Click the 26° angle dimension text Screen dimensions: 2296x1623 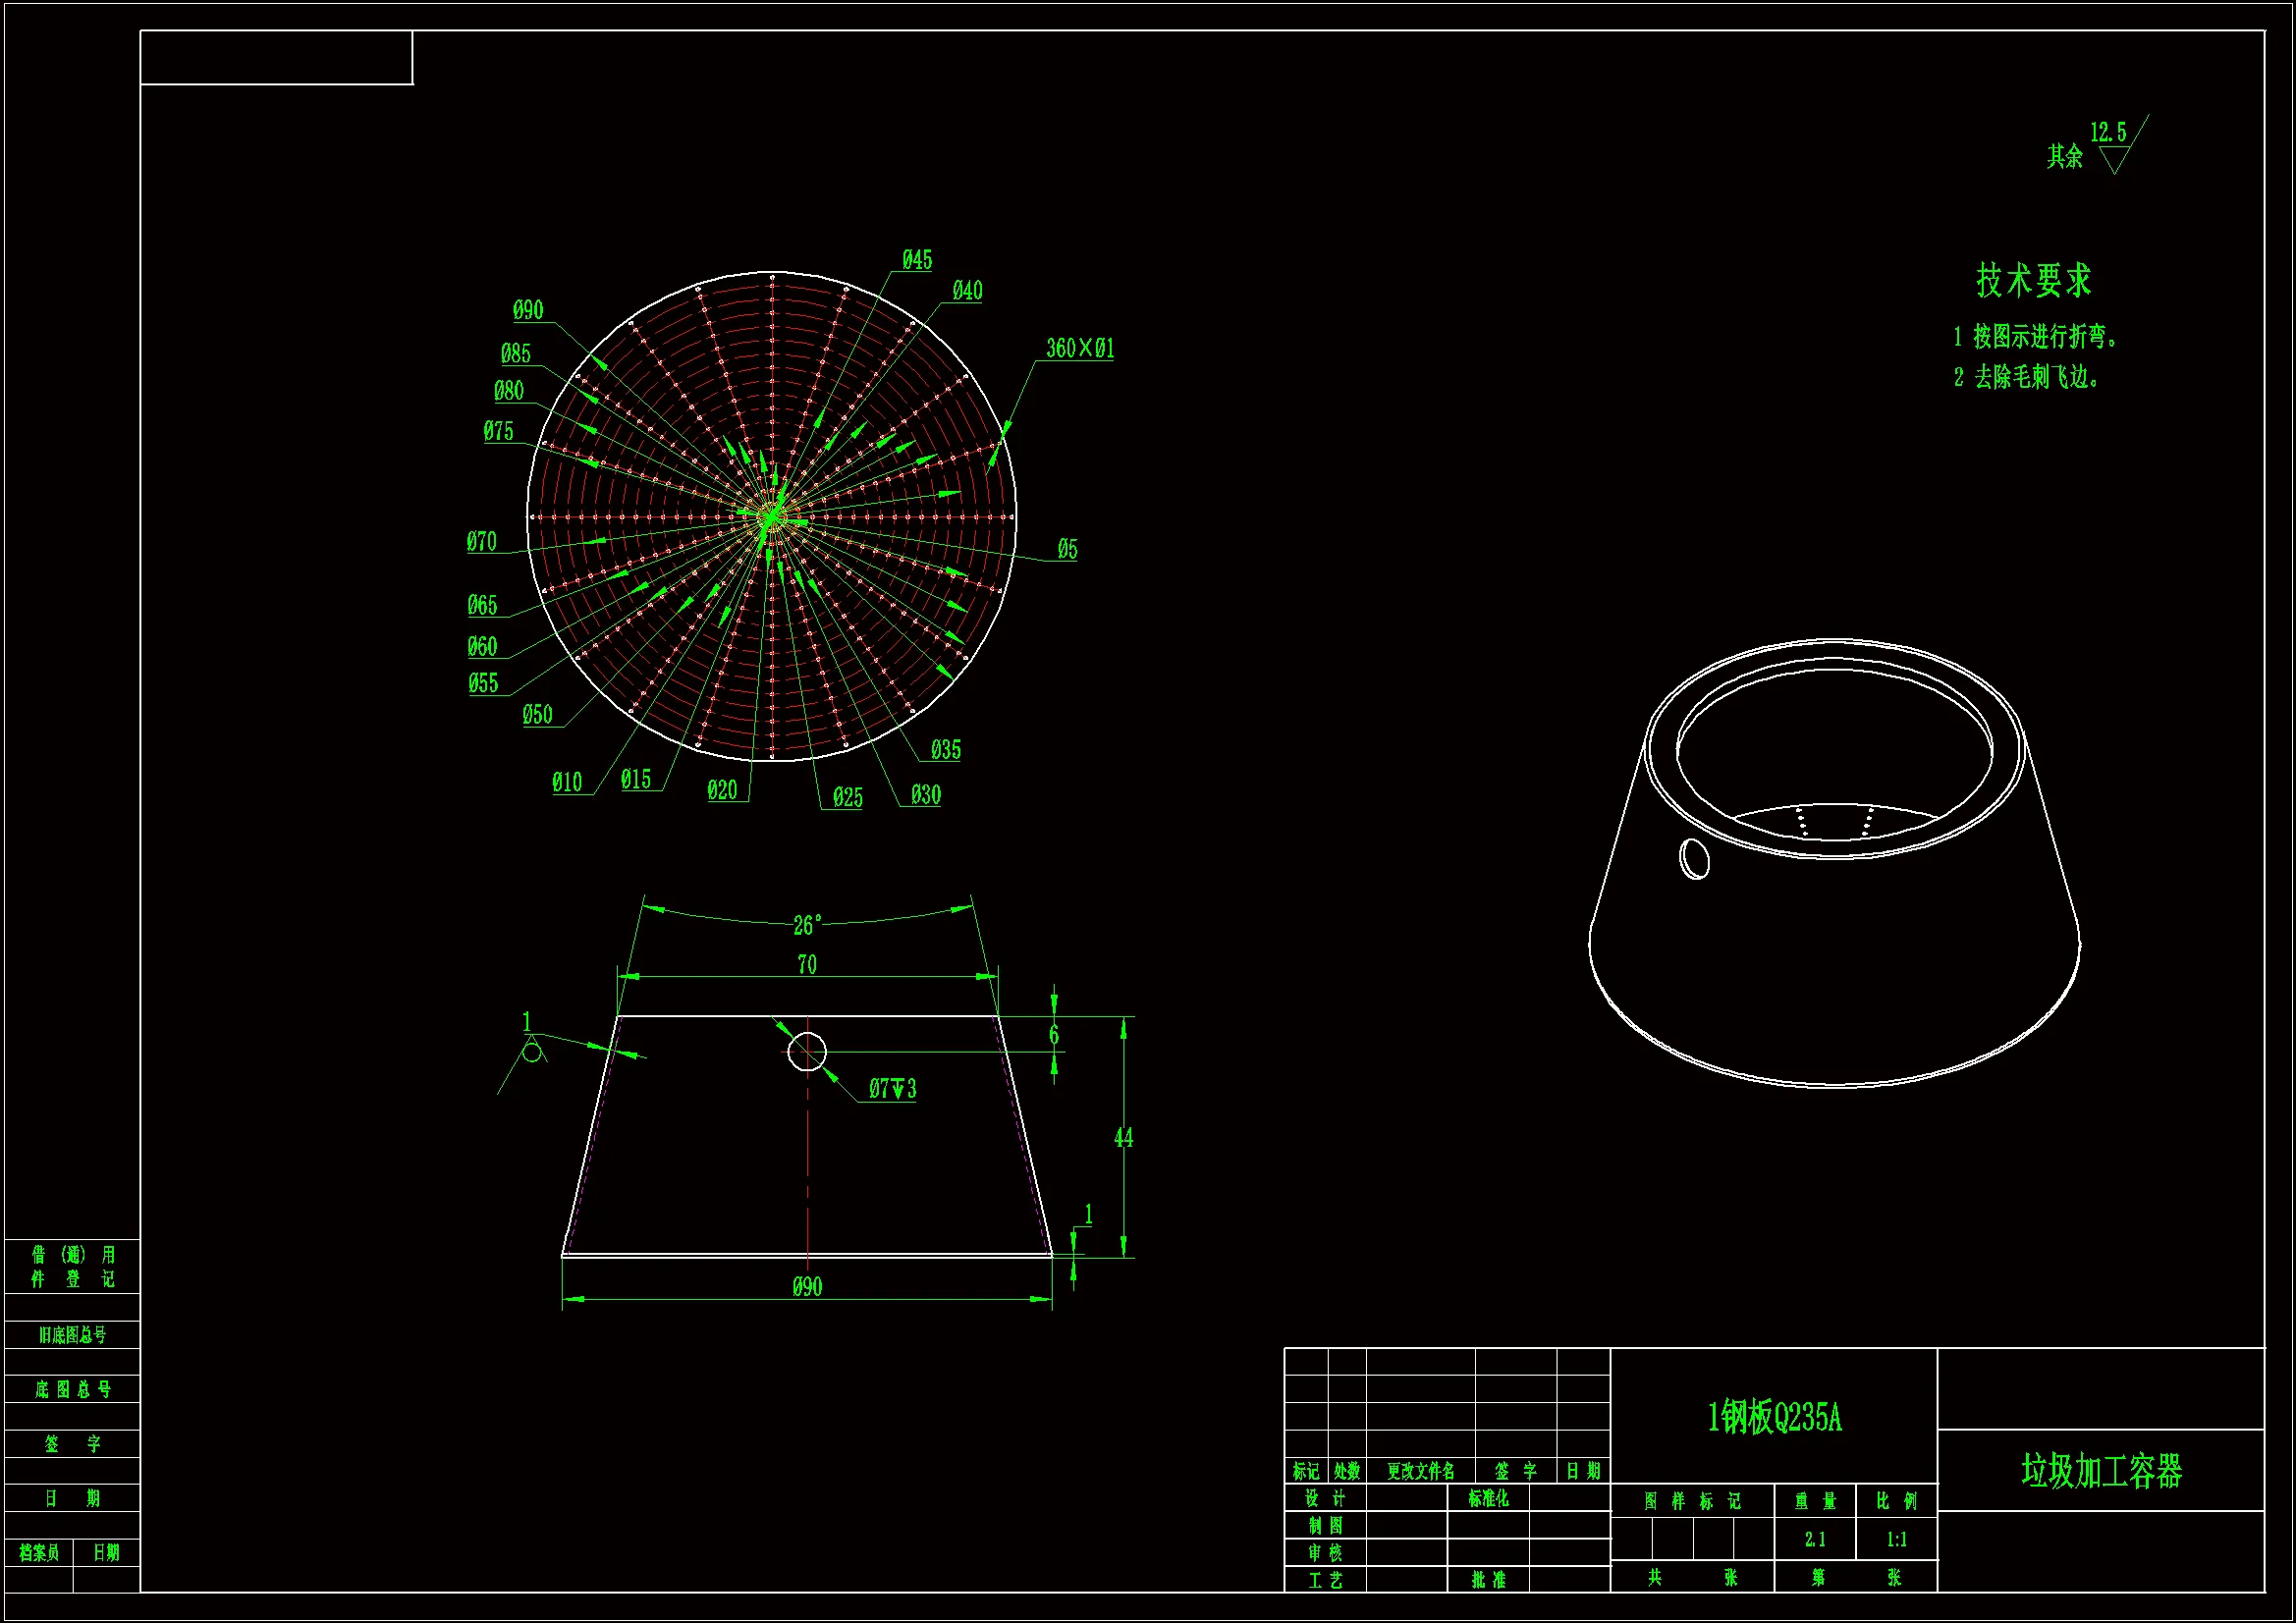[807, 925]
